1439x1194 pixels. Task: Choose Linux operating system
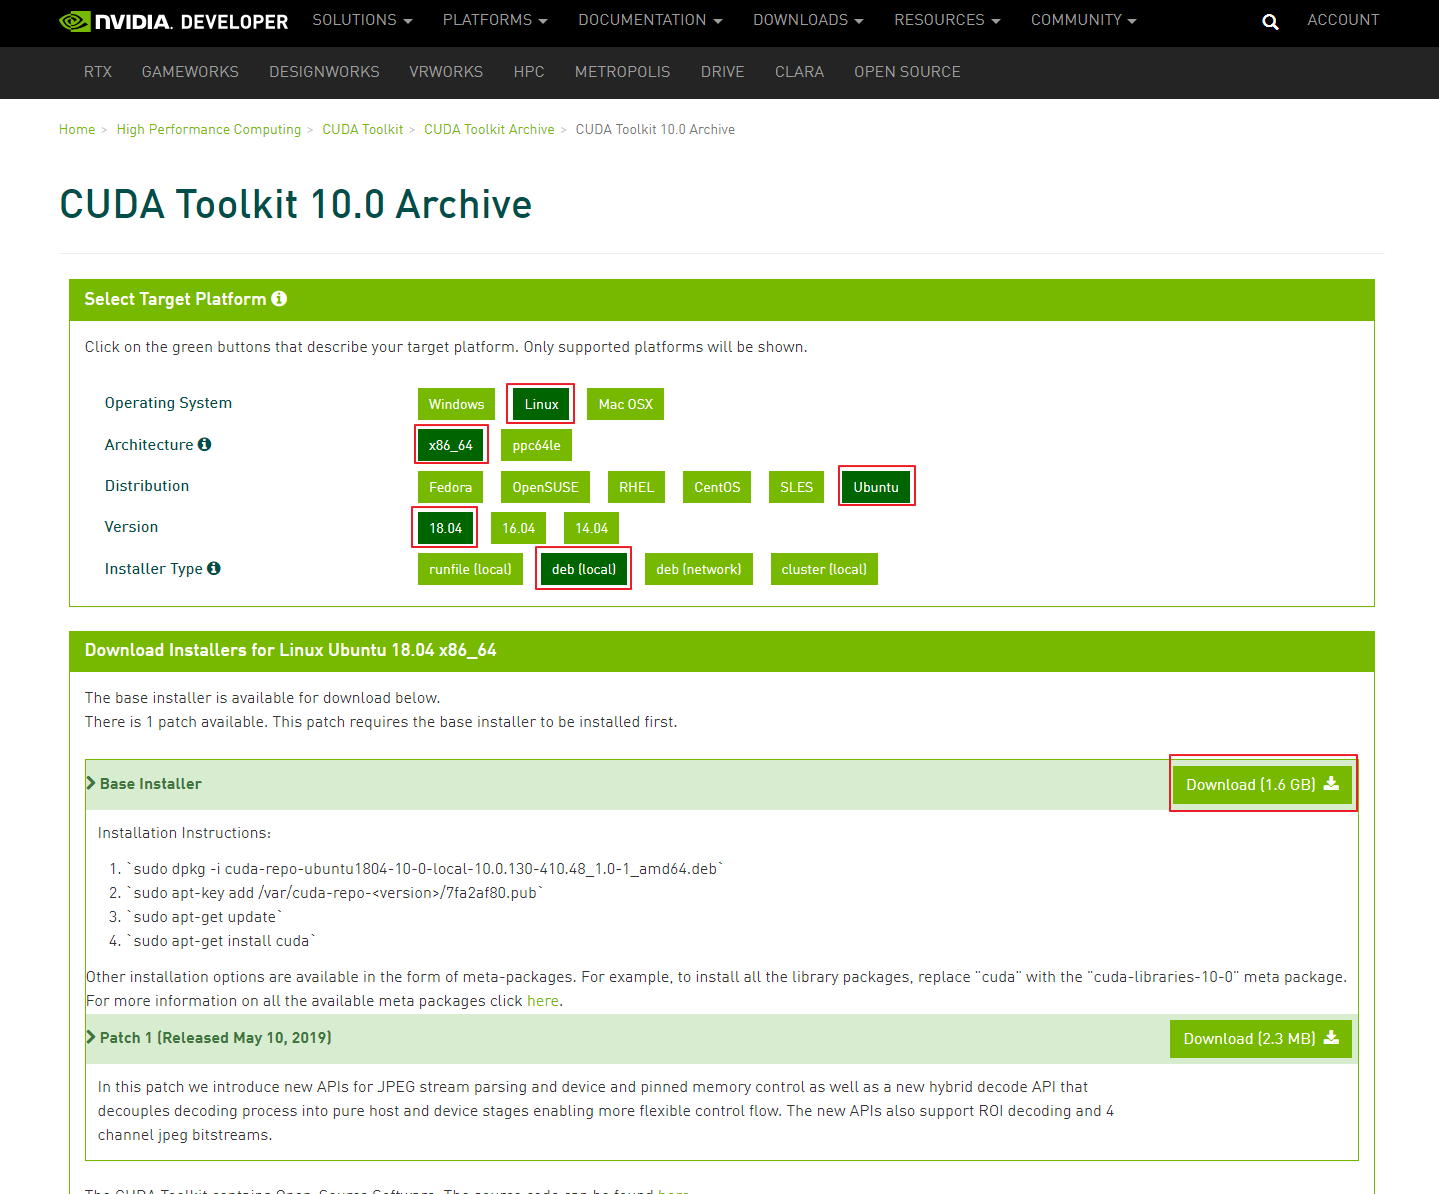pos(541,404)
